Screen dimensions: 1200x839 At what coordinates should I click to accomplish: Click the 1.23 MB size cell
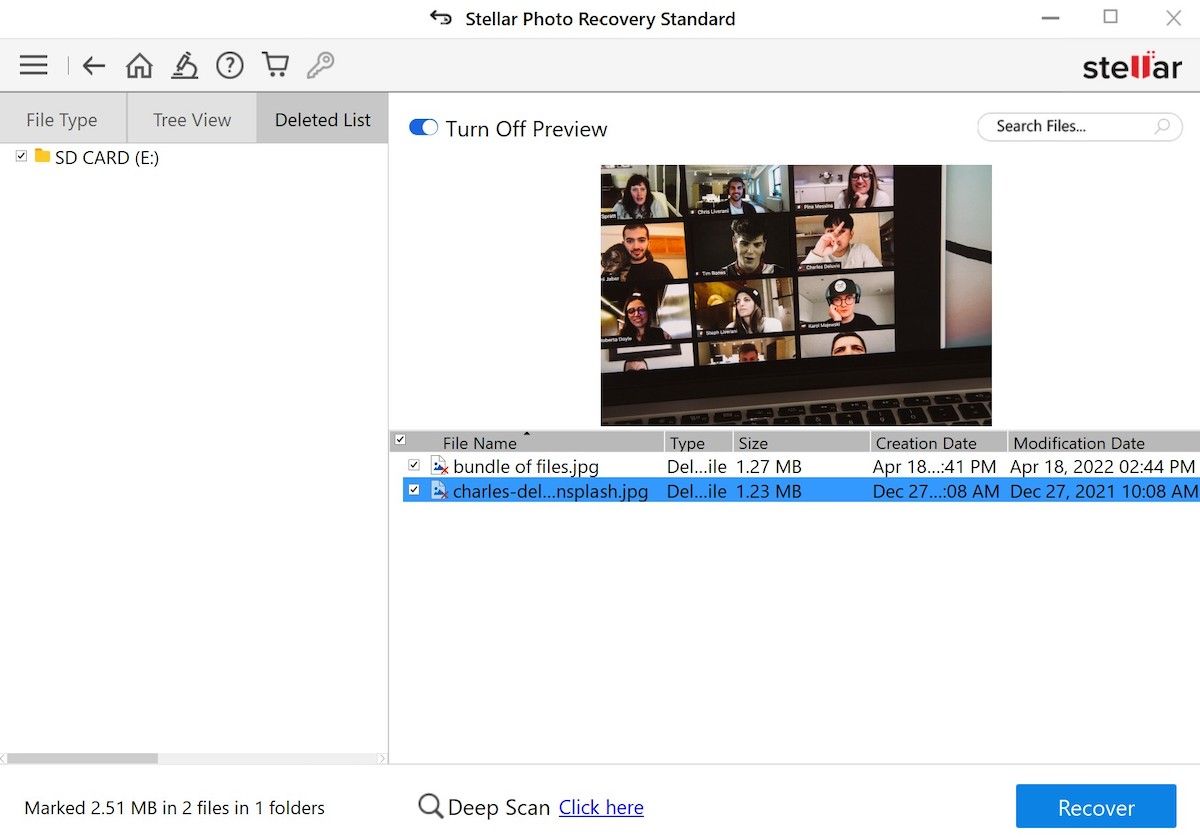click(x=769, y=491)
